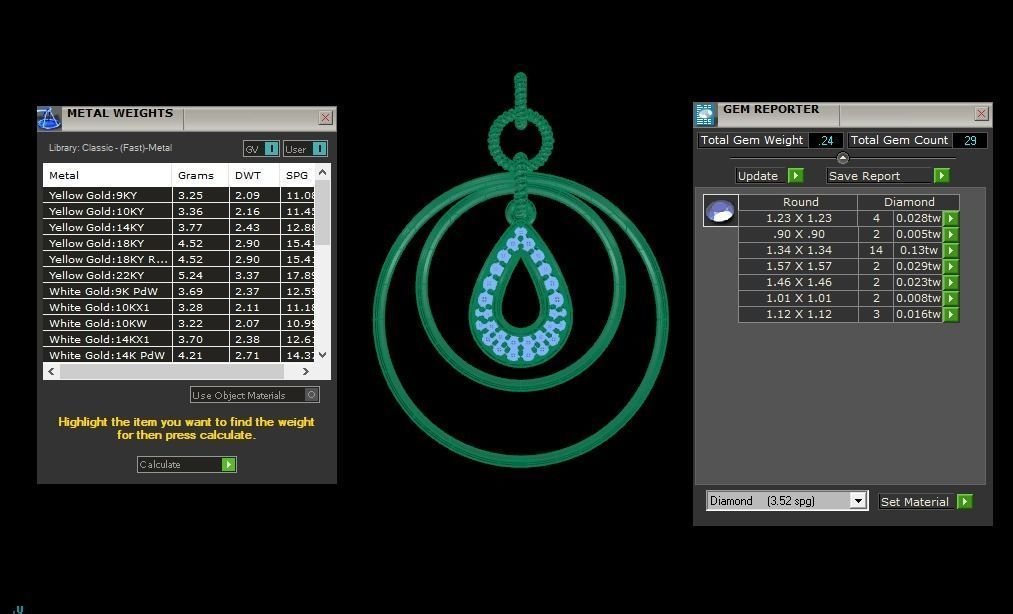Viewport: 1013px width, 614px height.
Task: Select White Gold:14K PdW row
Action: [x=179, y=355]
